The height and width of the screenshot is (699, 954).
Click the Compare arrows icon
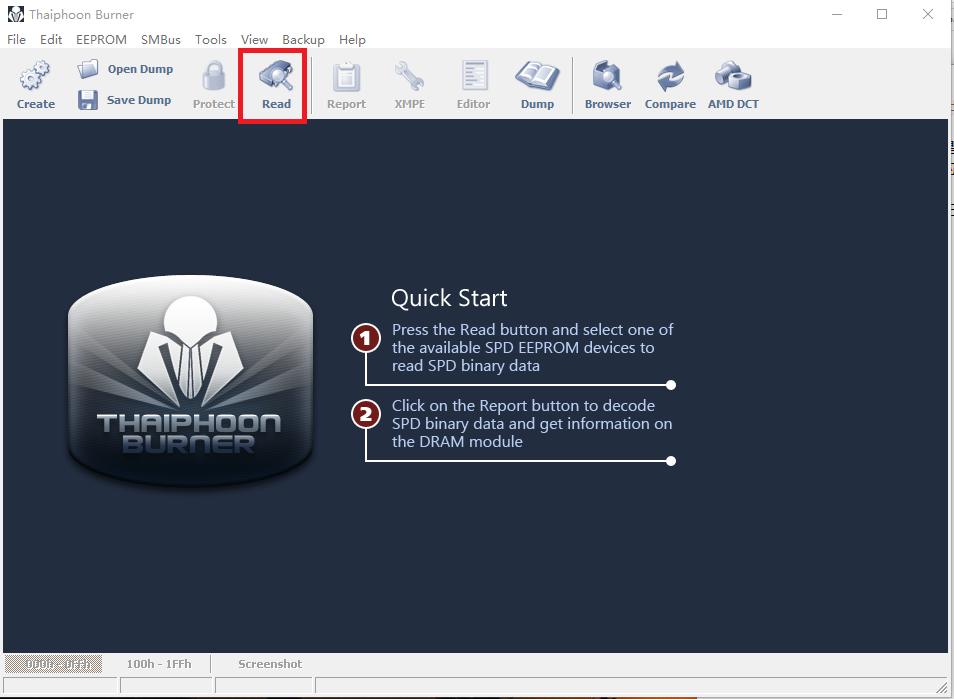point(670,77)
